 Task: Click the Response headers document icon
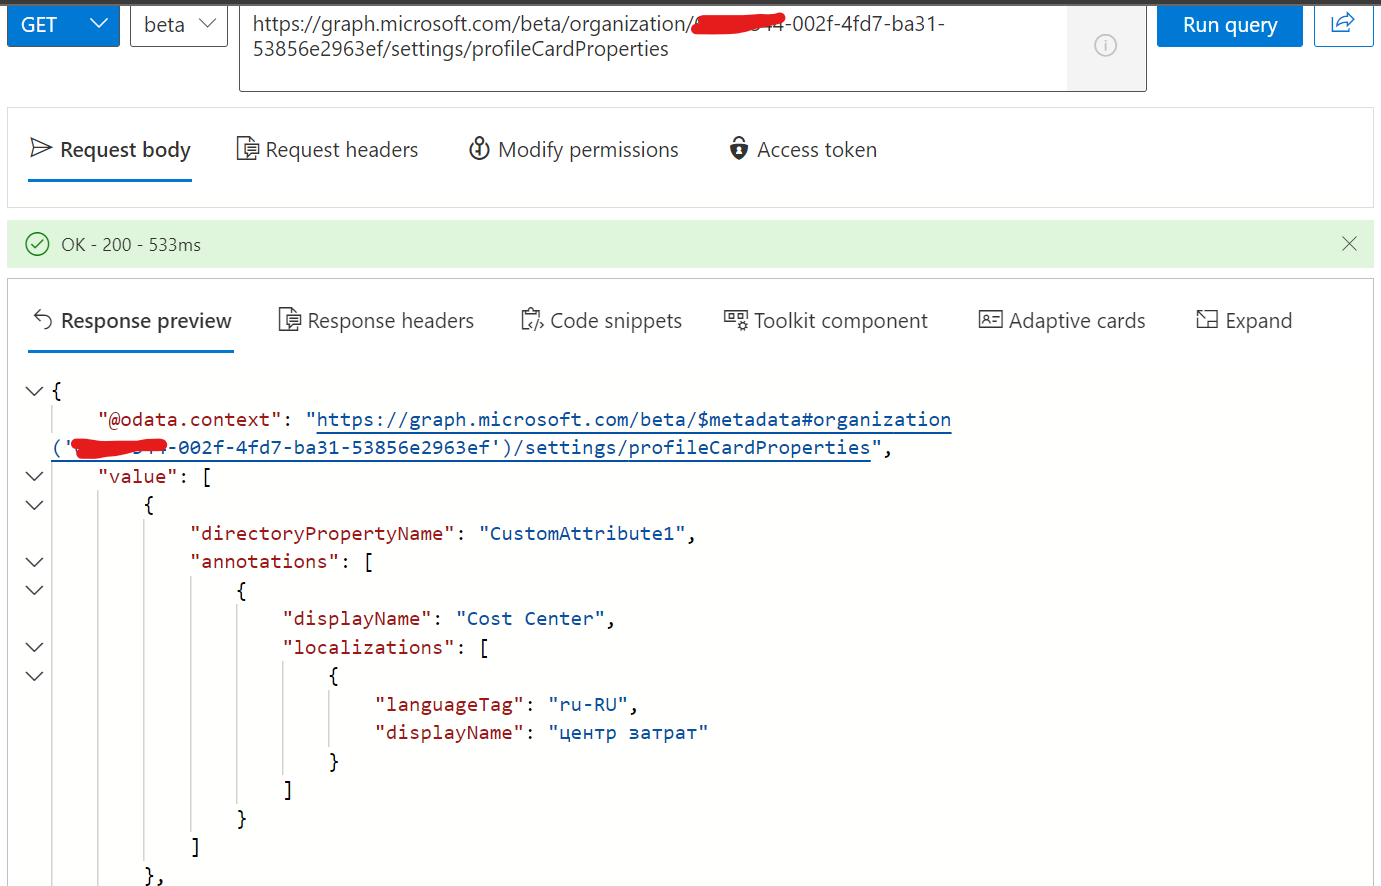(289, 320)
